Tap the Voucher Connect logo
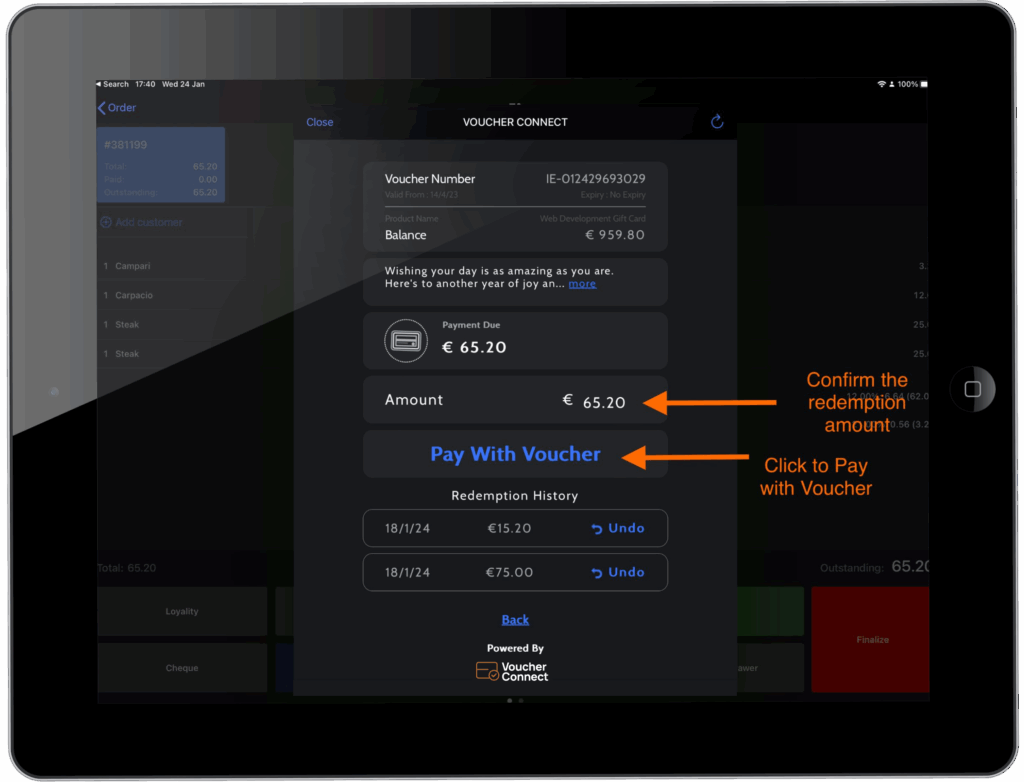The image size is (1024, 782). (512, 671)
